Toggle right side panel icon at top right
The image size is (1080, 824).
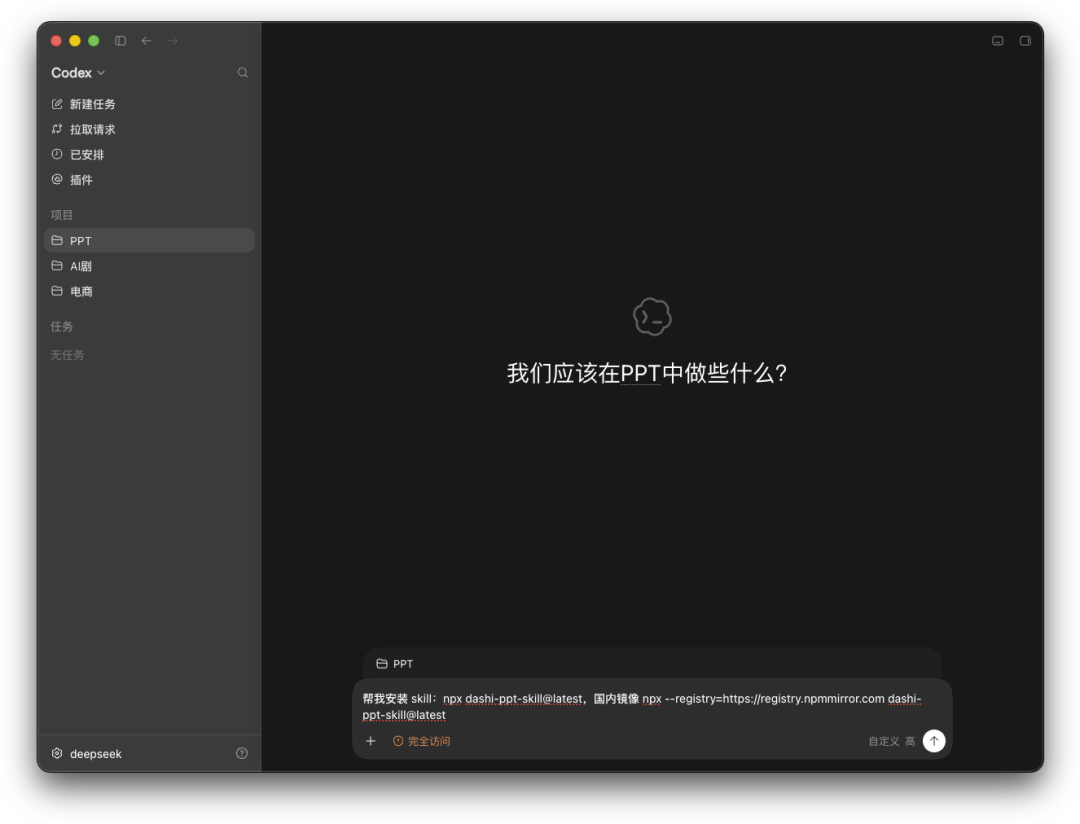[1025, 41]
